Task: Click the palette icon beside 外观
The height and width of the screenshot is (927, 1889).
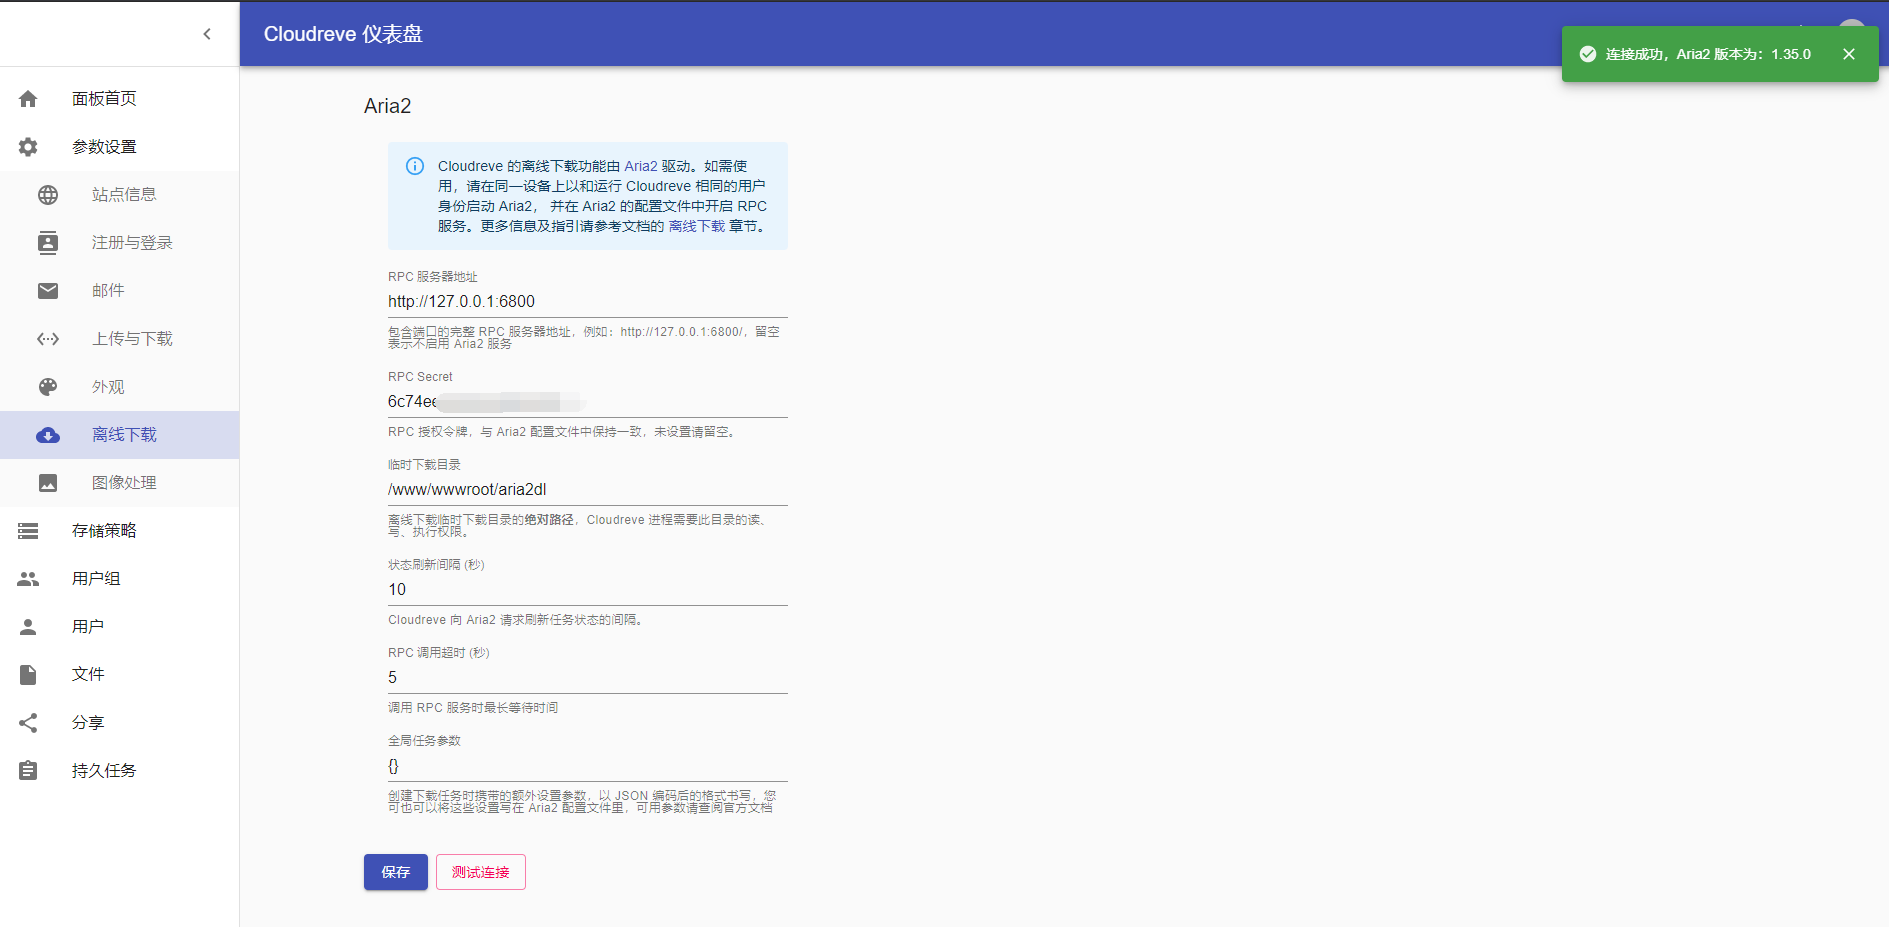Action: click(48, 387)
